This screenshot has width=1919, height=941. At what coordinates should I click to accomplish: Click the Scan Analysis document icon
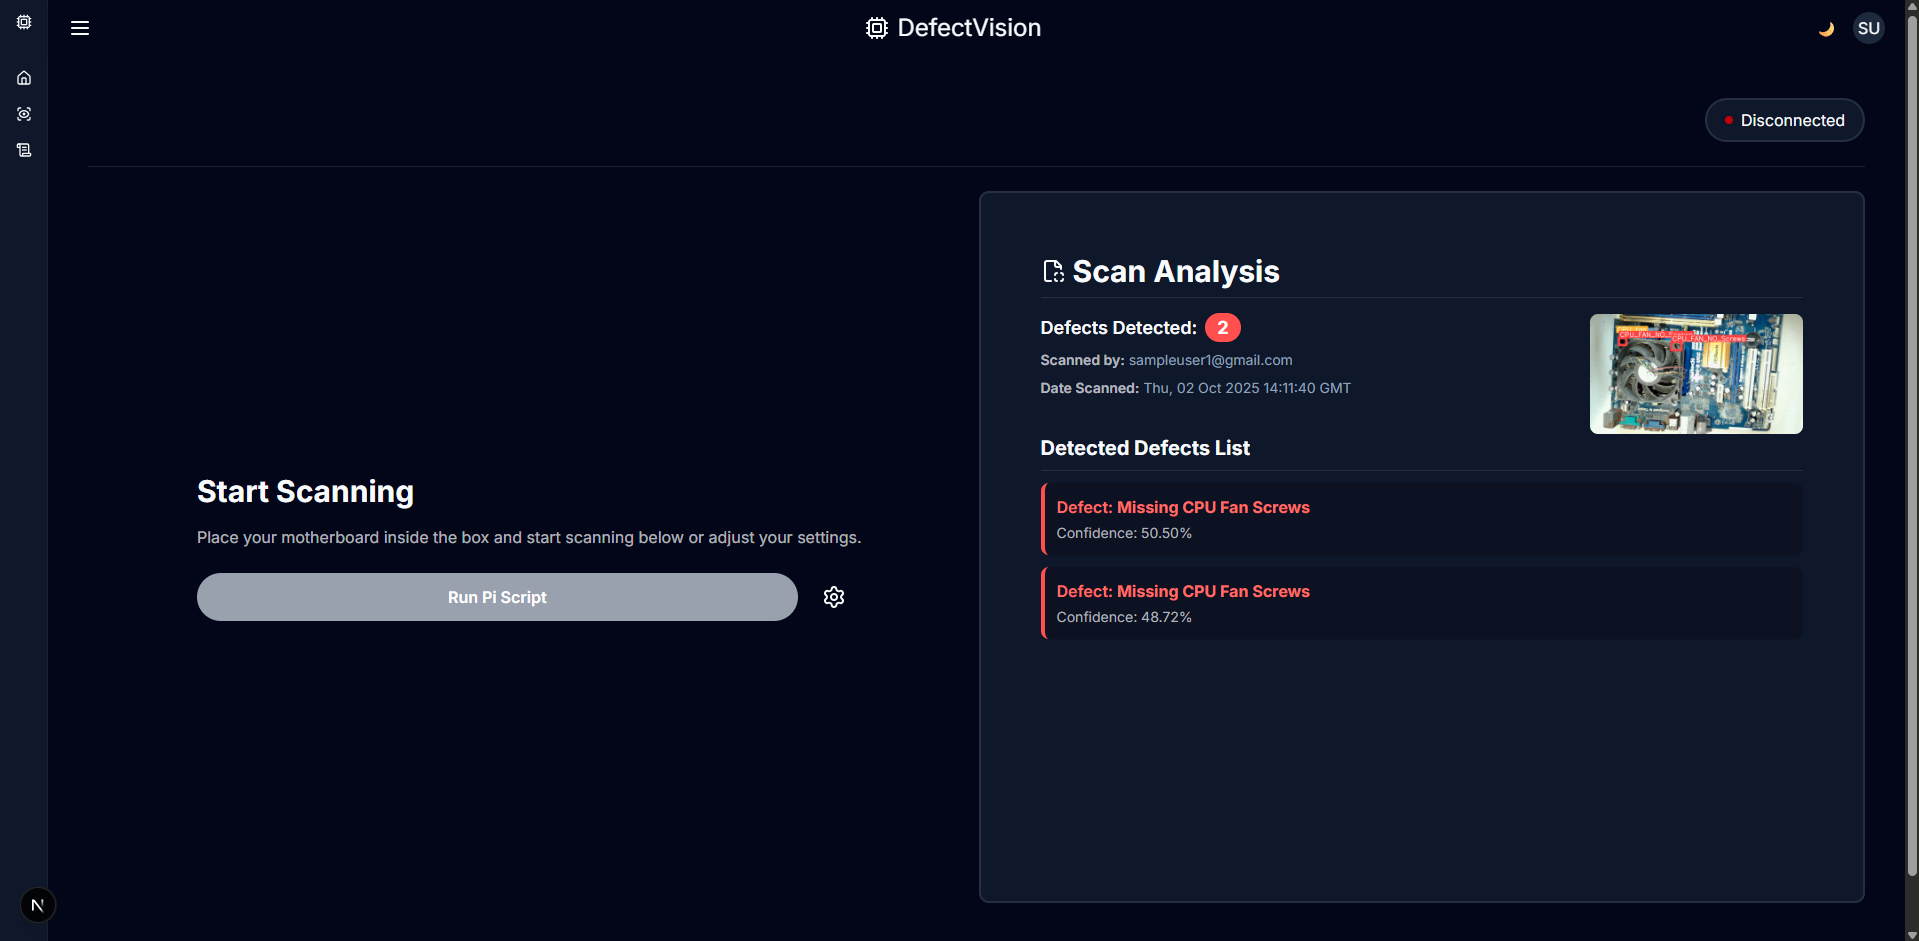point(1053,271)
